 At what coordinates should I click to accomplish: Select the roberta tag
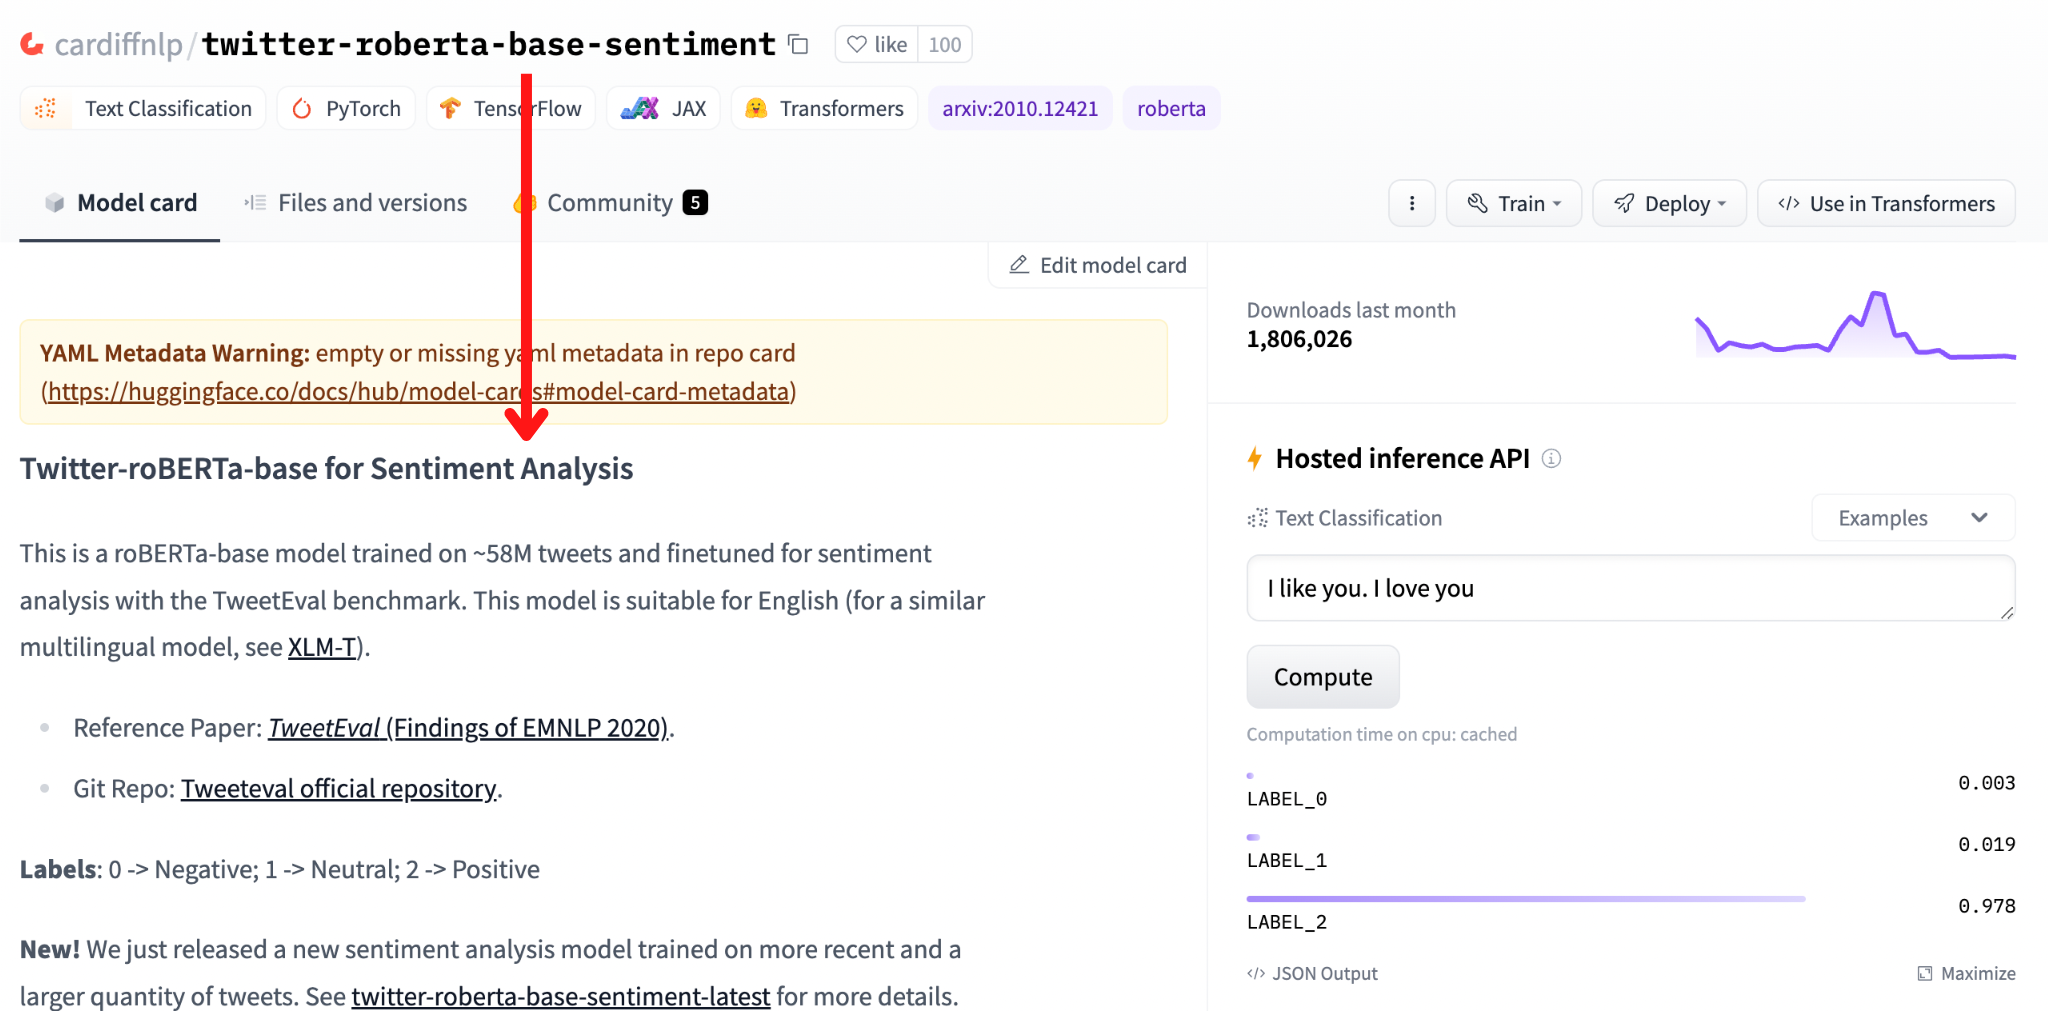click(1171, 108)
